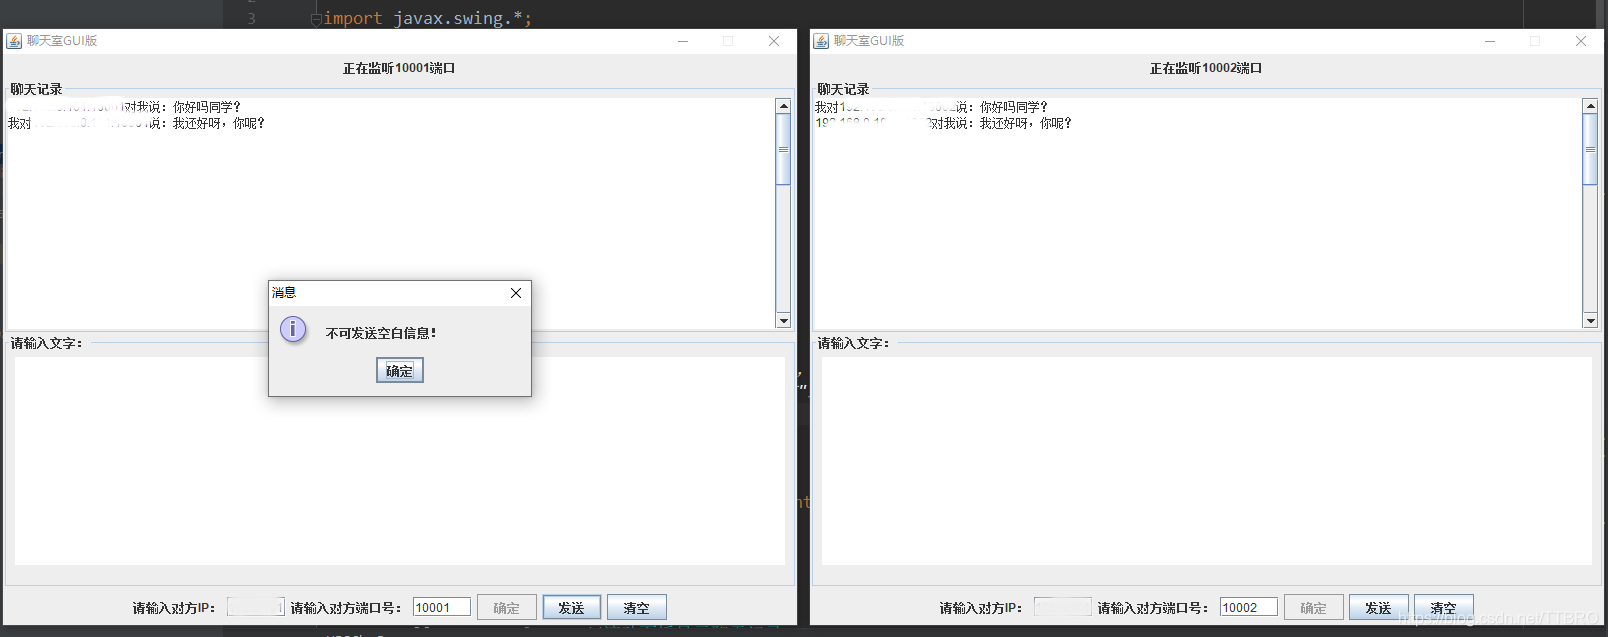Confirm the message dialog with 确定

pyautogui.click(x=400, y=370)
